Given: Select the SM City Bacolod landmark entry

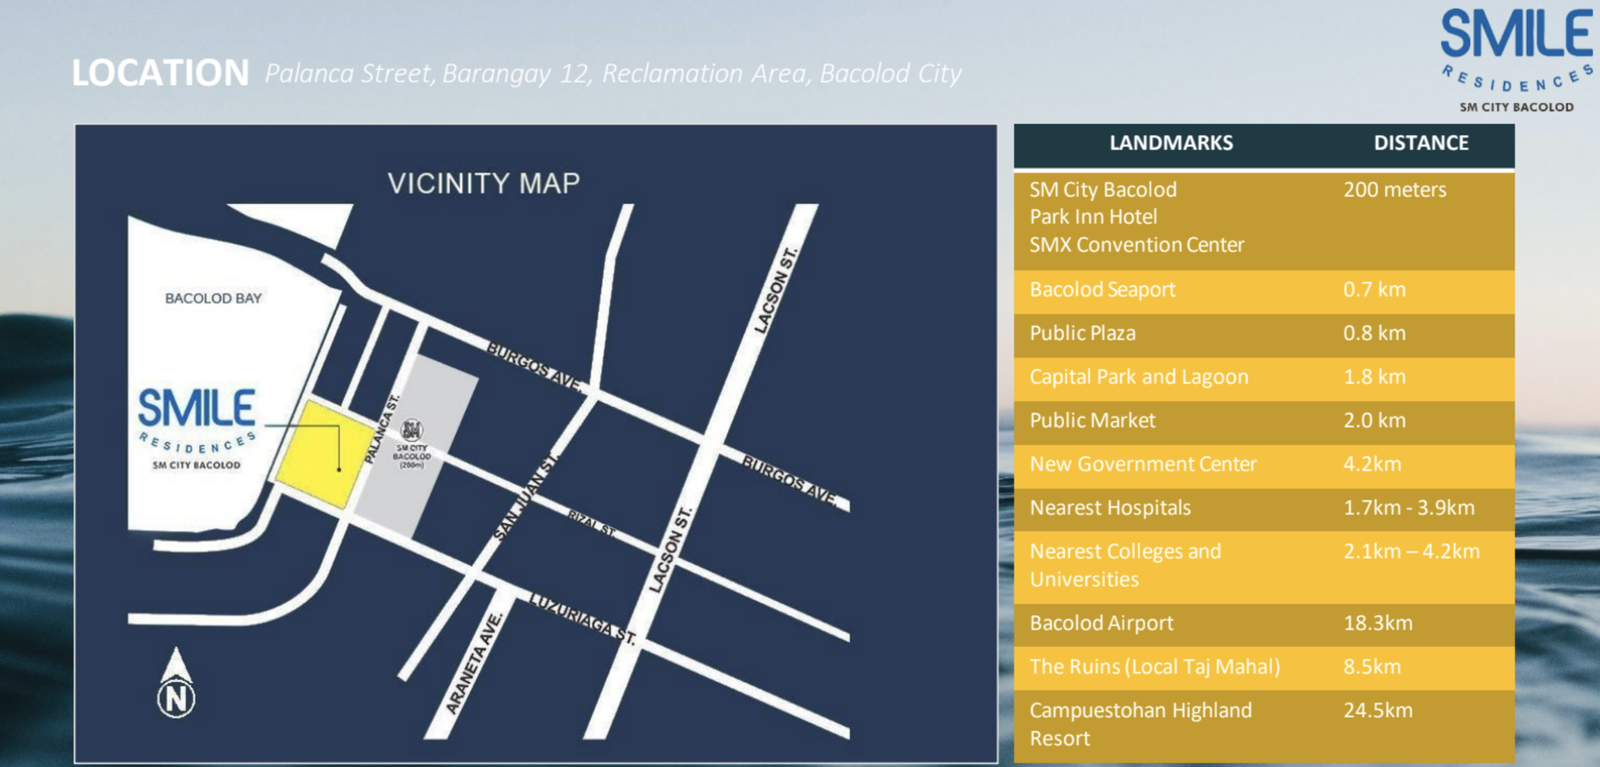Looking at the screenshot, I should coord(1103,189).
